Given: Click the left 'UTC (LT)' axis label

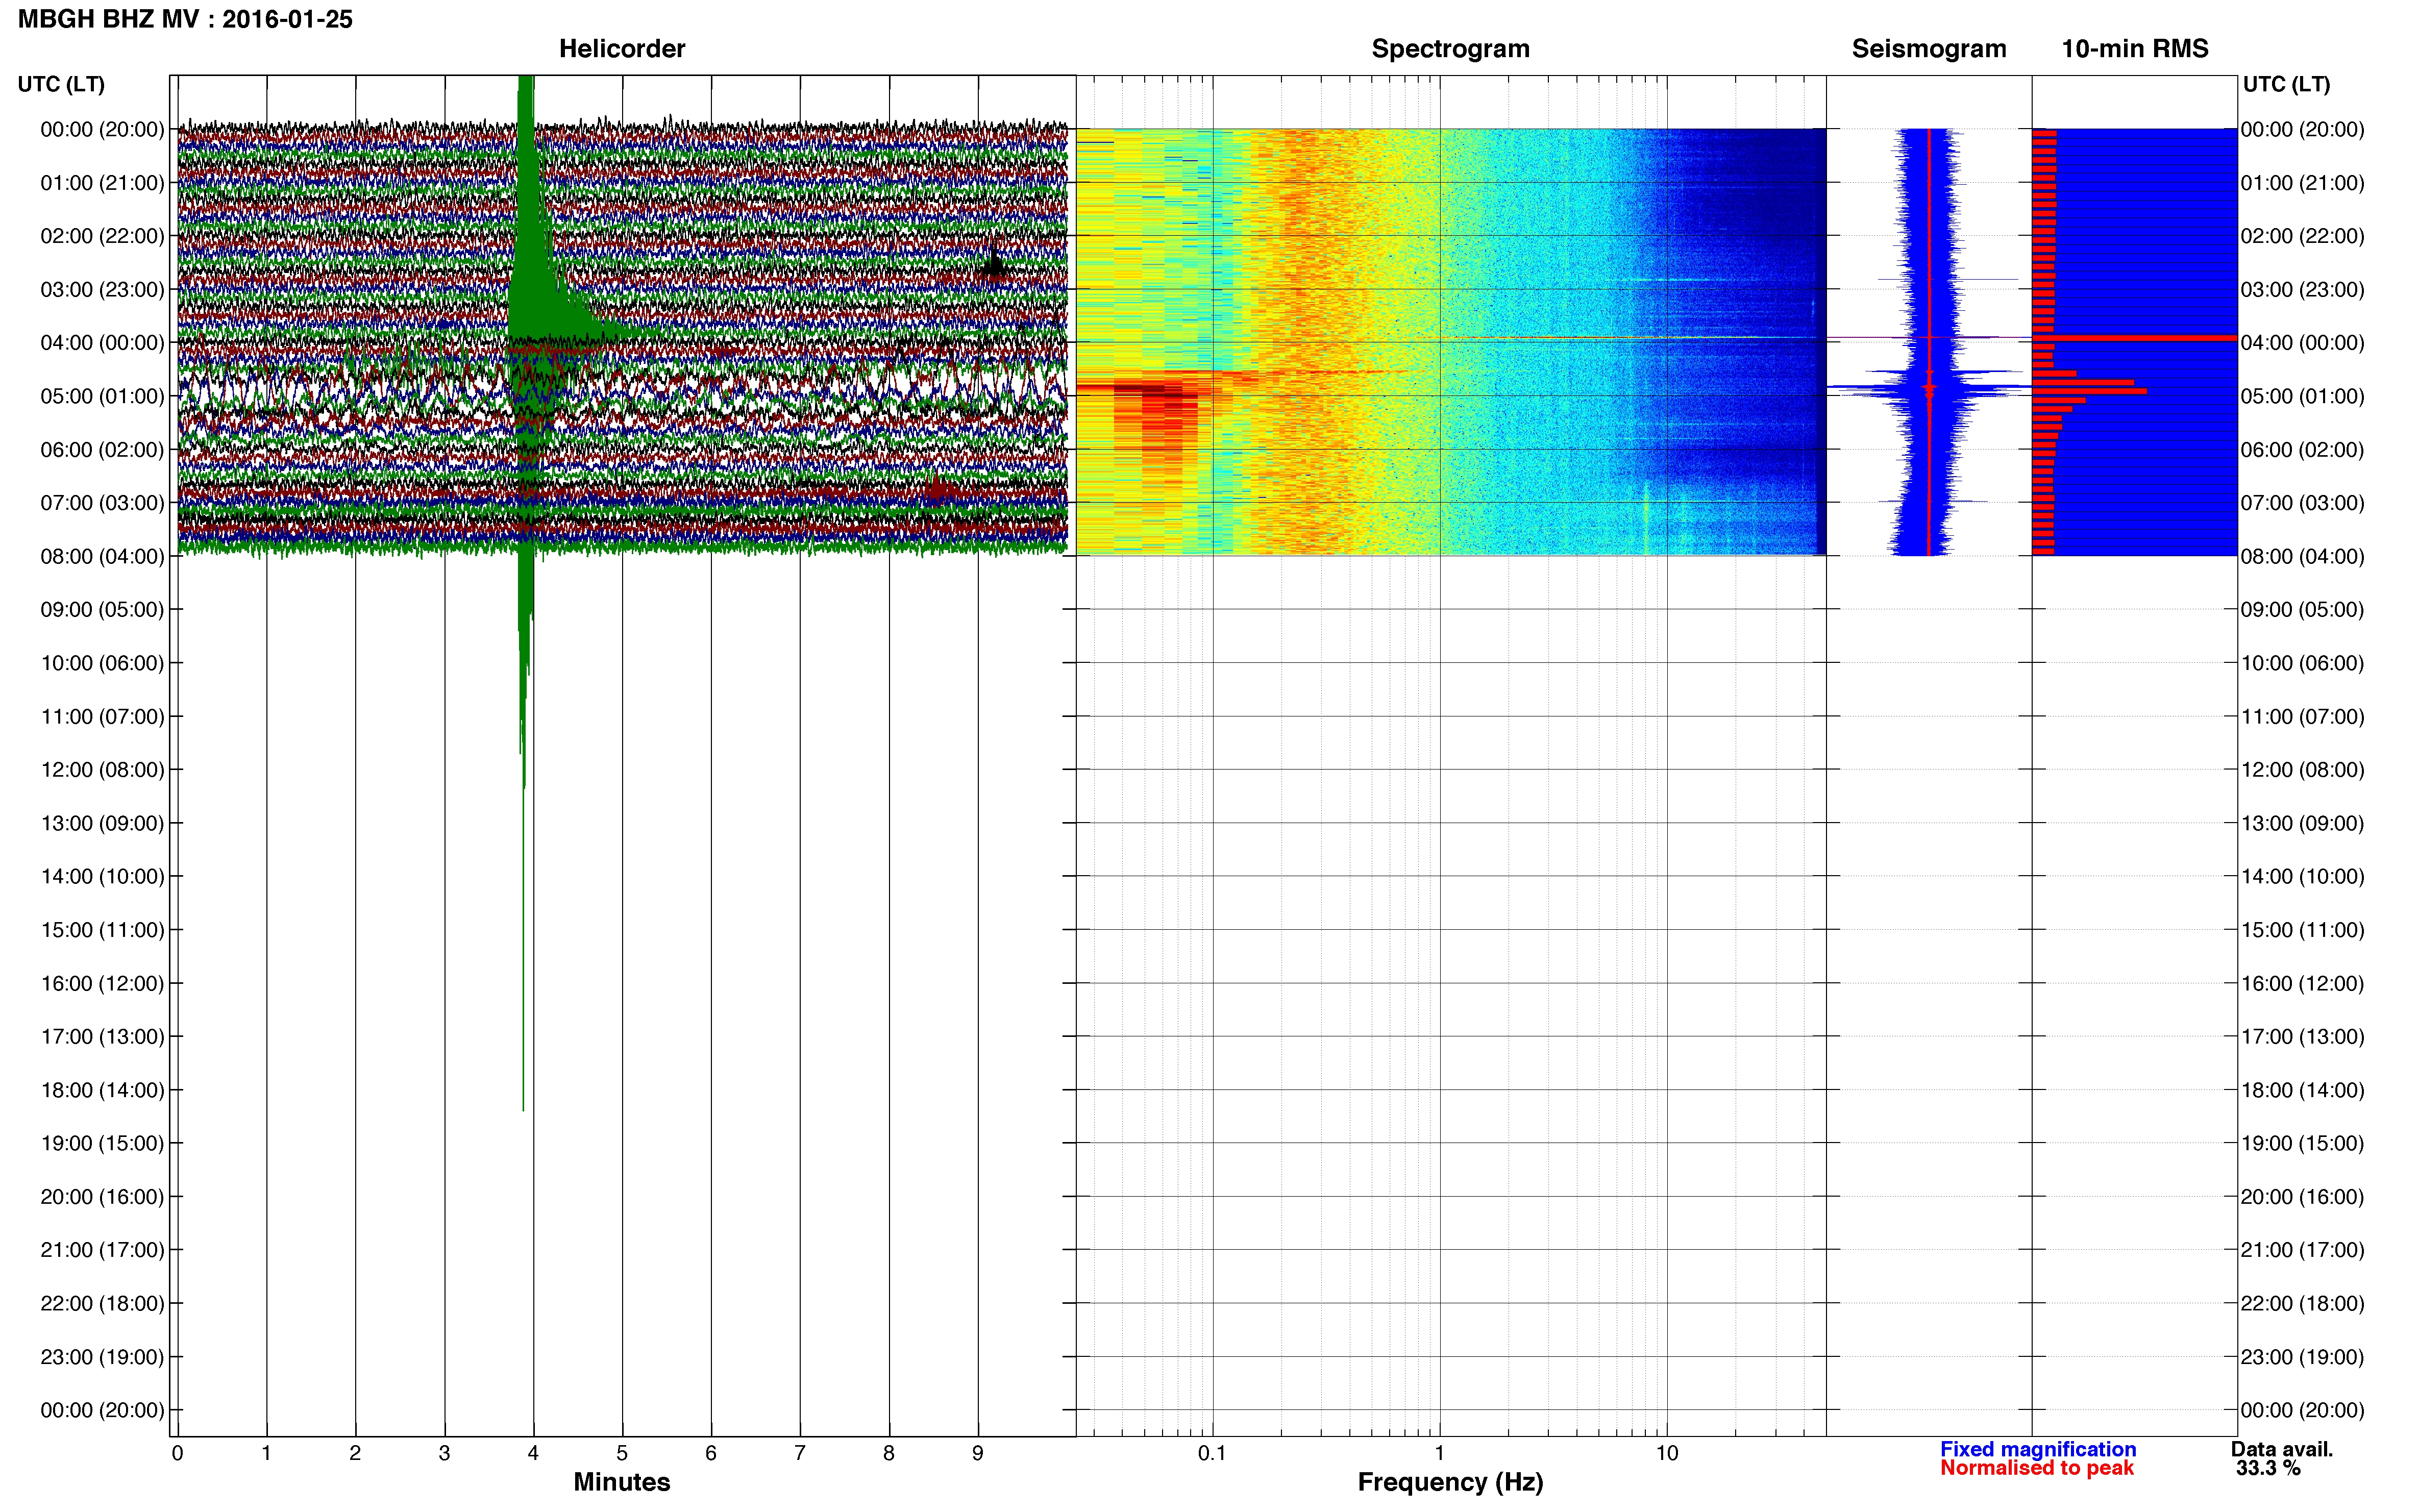Looking at the screenshot, I should coord(61,84).
